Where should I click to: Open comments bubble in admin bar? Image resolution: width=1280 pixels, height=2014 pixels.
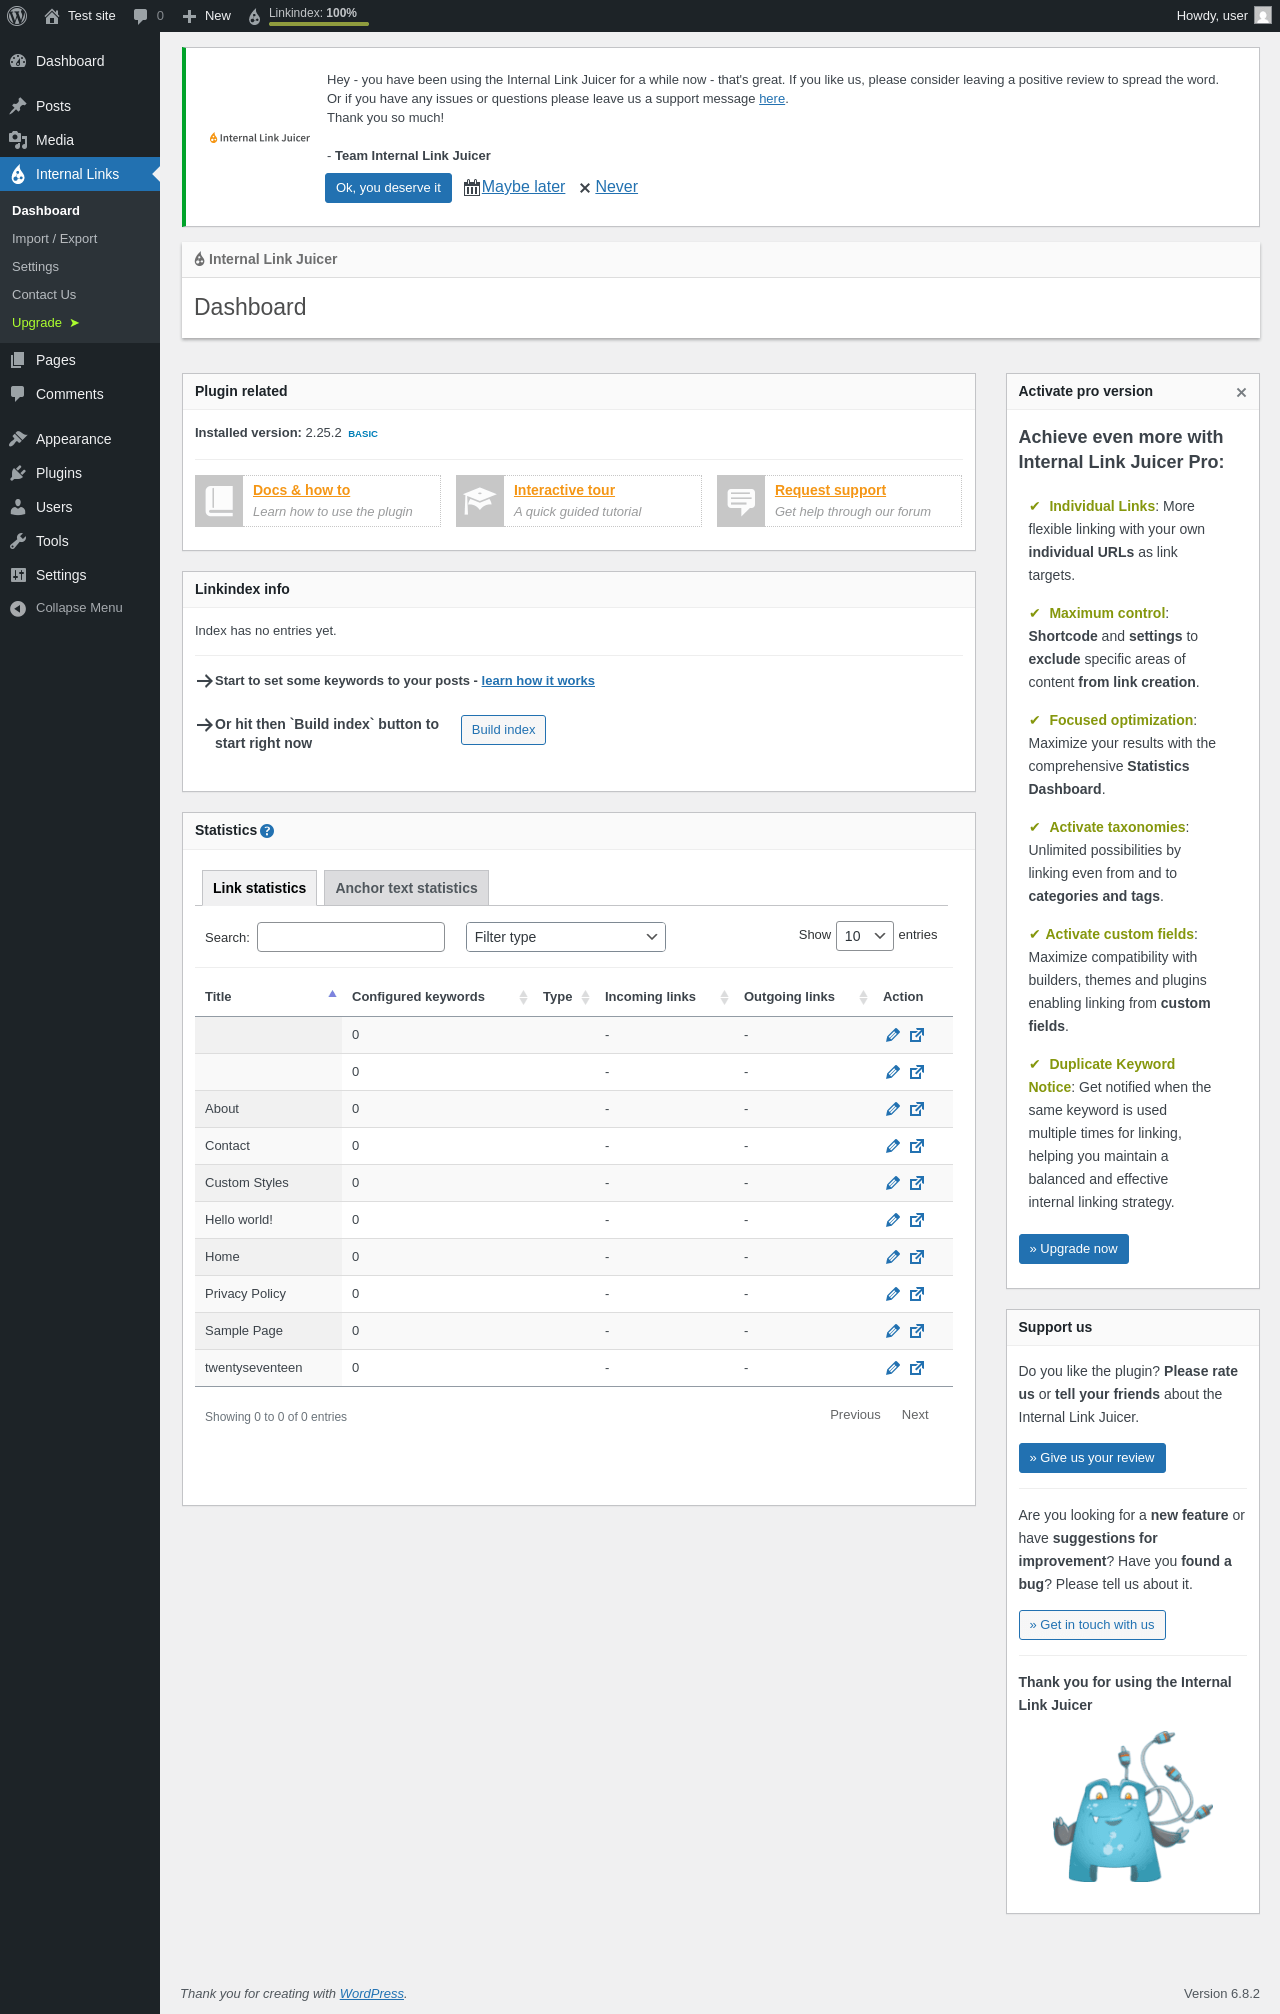148,16
